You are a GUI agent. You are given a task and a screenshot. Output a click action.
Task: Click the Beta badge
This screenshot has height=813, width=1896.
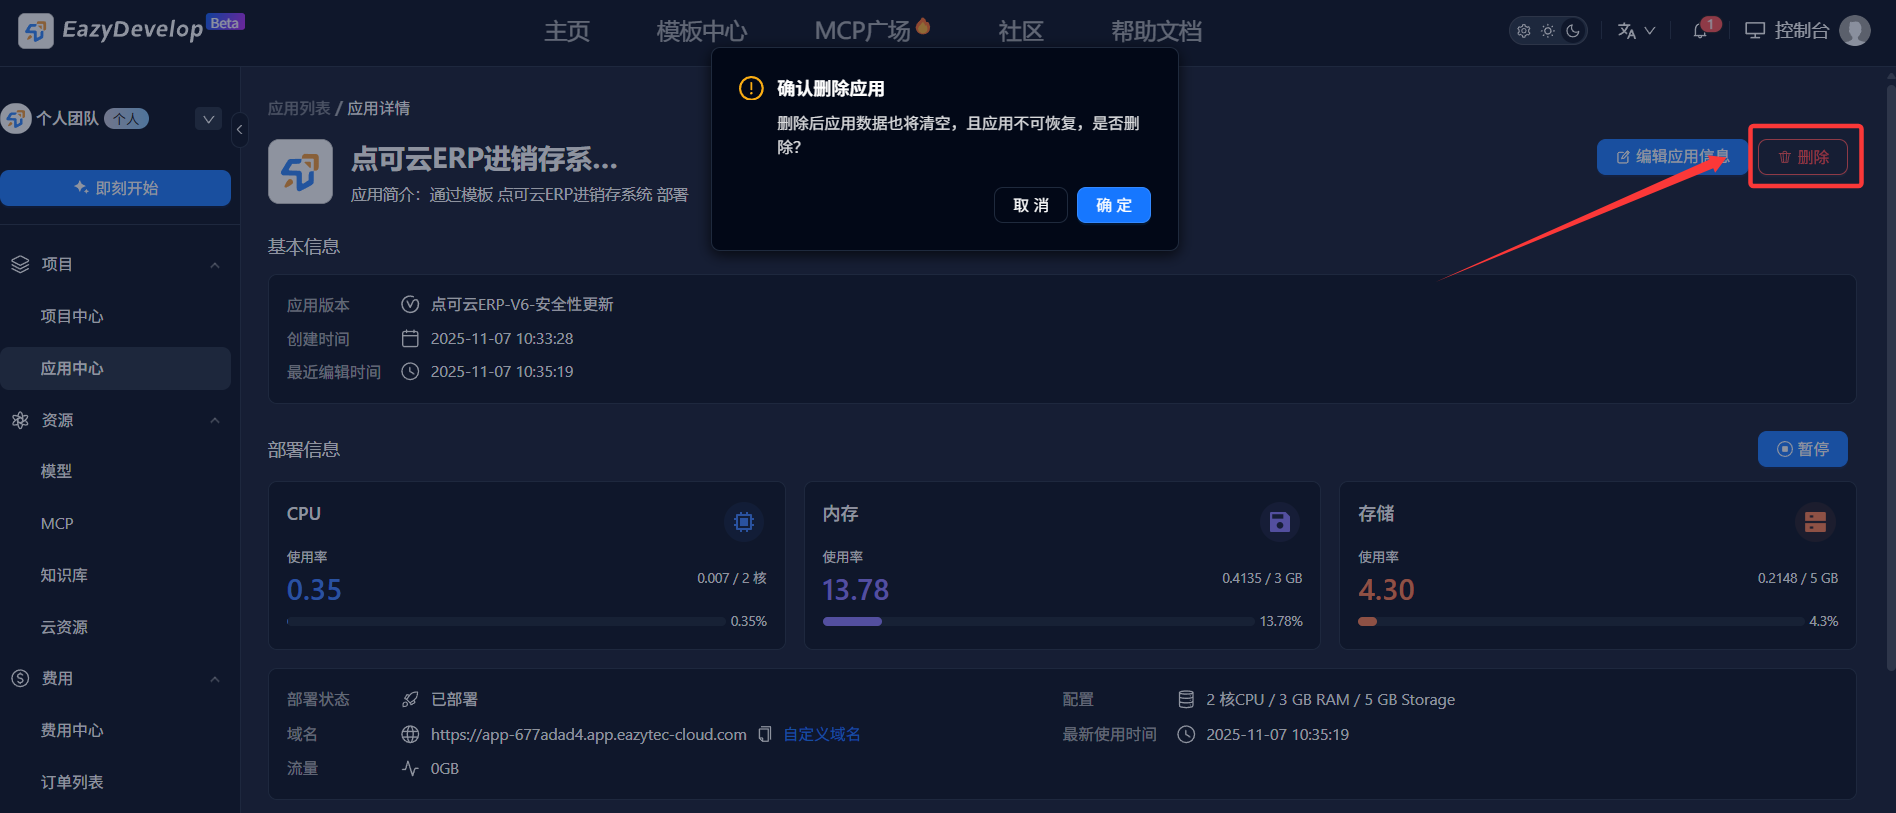tap(225, 23)
